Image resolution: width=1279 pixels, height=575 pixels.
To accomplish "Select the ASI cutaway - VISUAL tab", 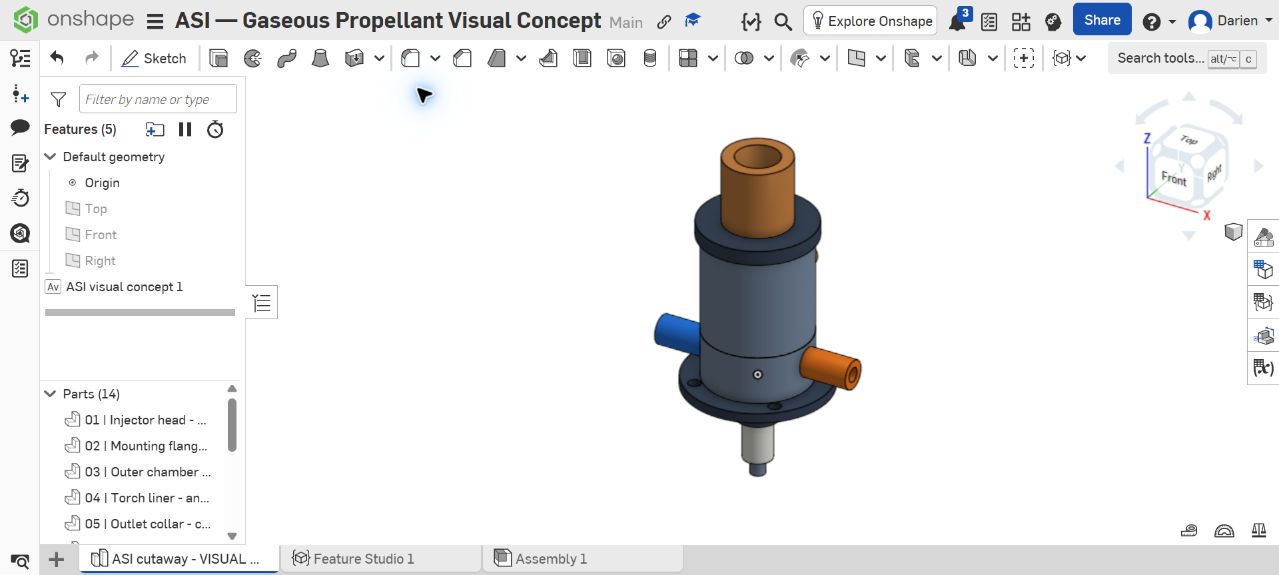I will 180,559.
